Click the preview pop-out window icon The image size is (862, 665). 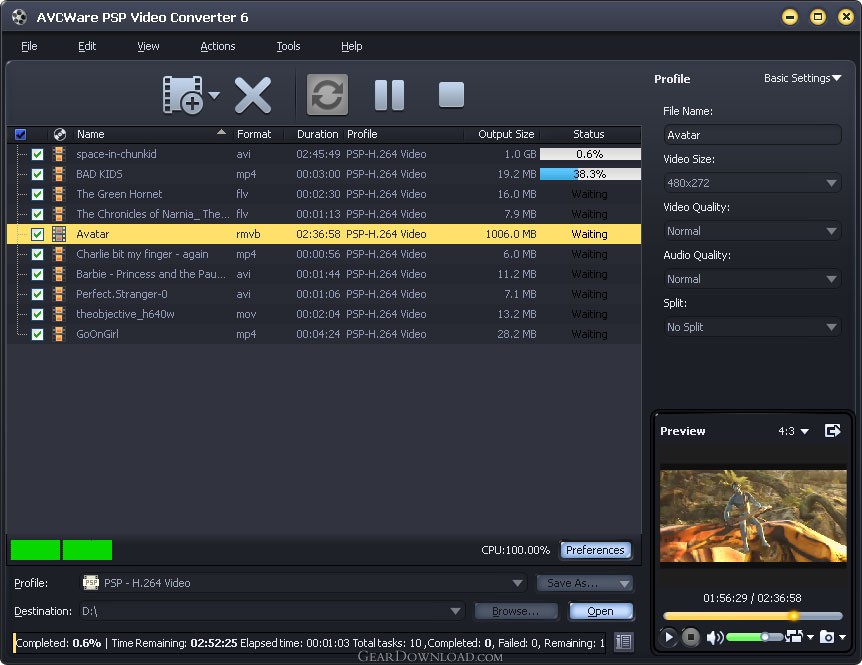(x=832, y=430)
